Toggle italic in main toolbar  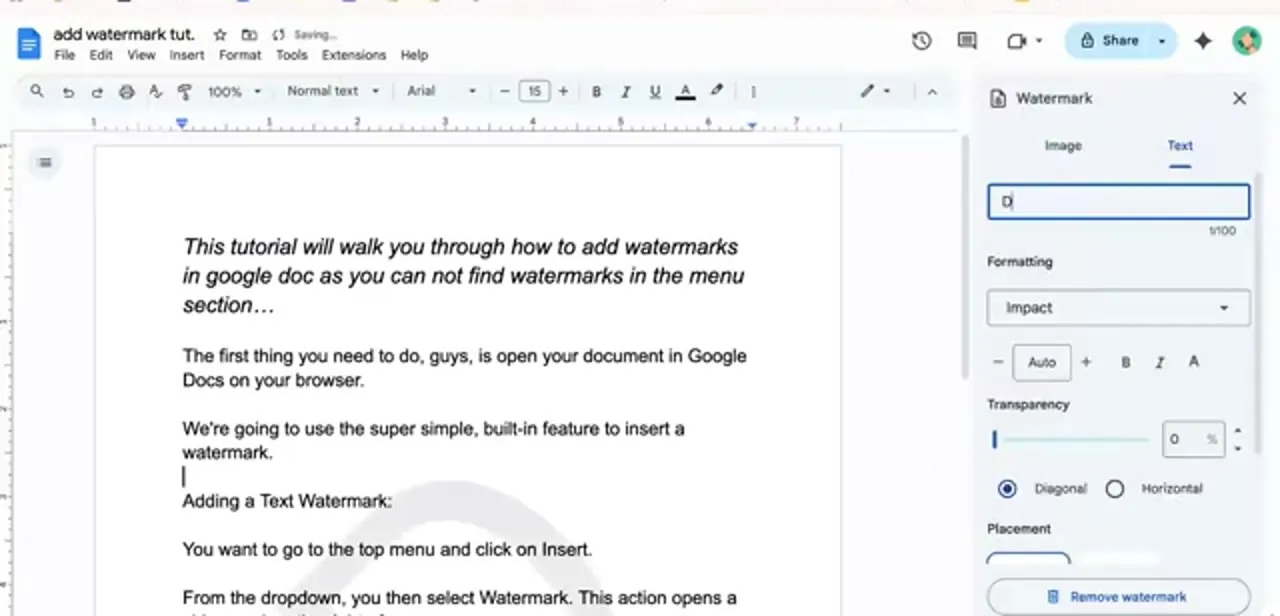(625, 92)
